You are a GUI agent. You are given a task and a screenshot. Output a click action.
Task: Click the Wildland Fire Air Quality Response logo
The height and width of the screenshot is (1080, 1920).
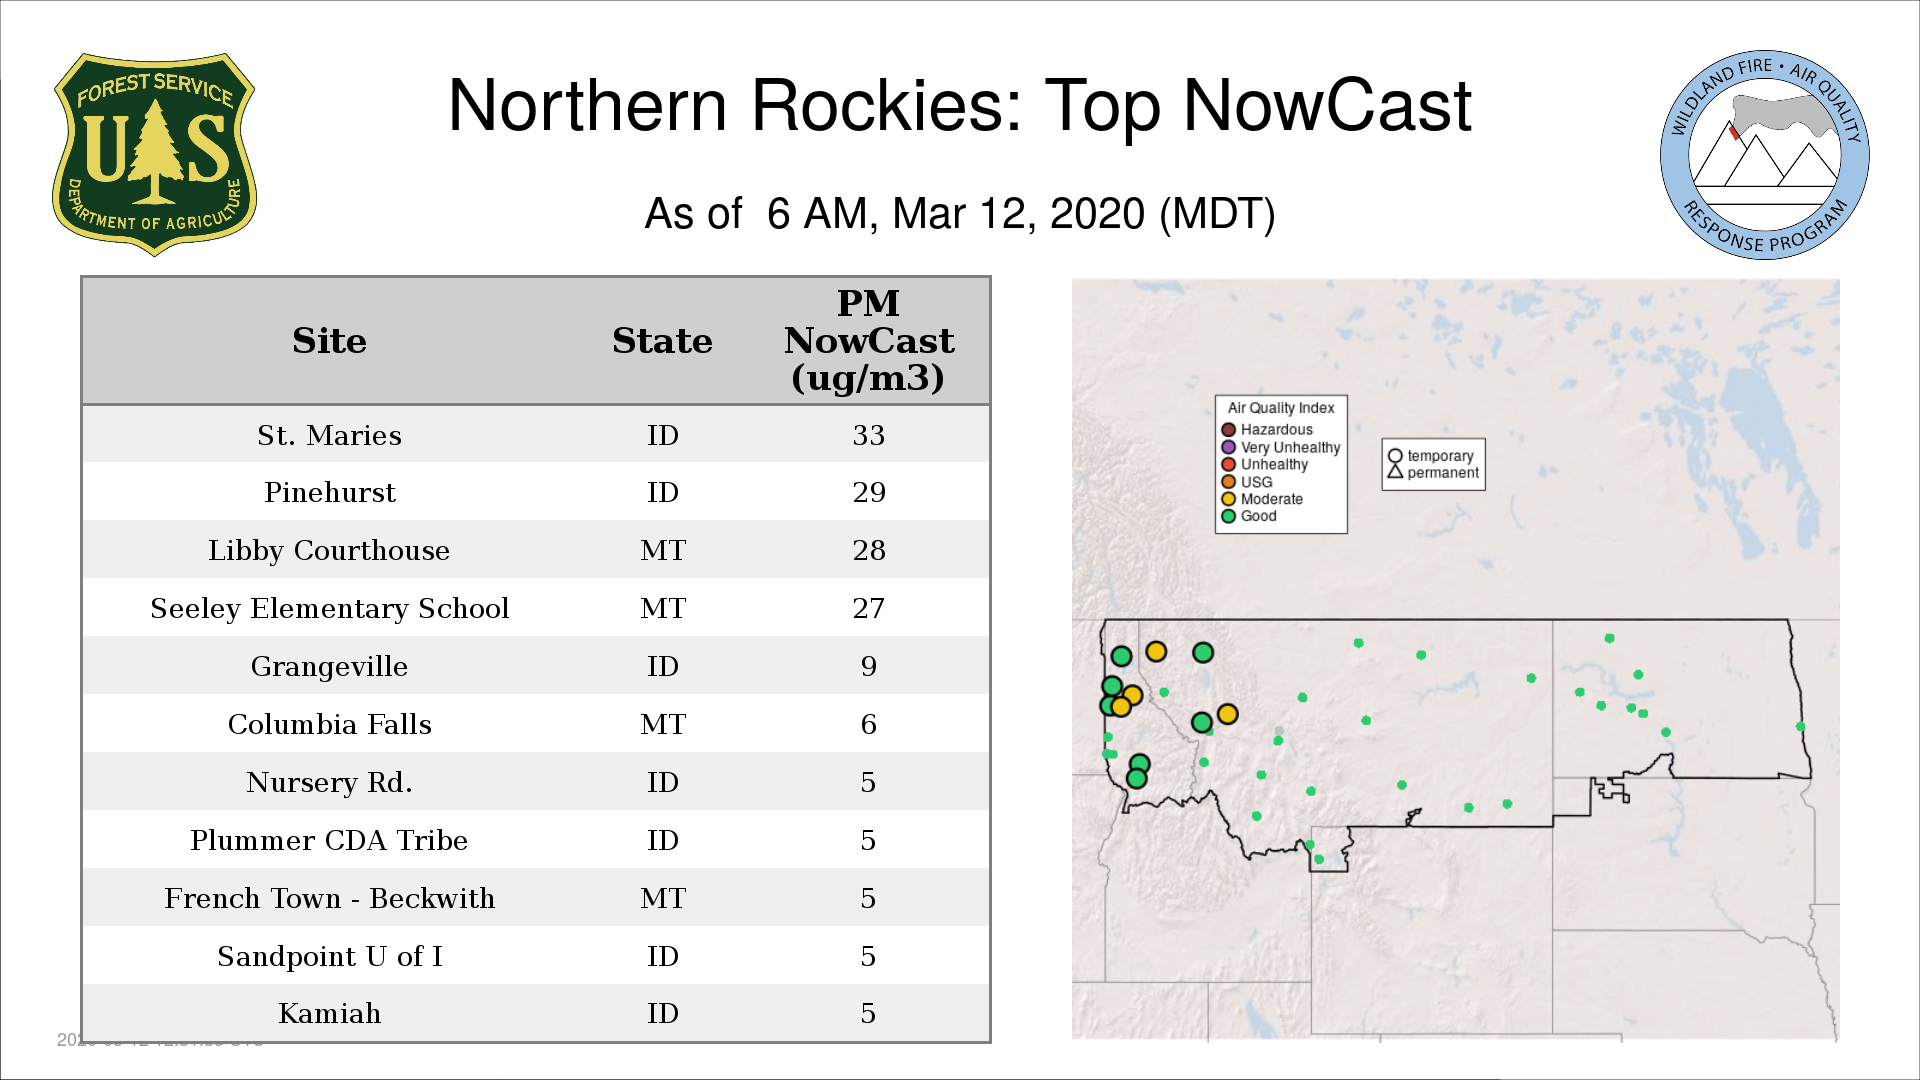[1764, 155]
